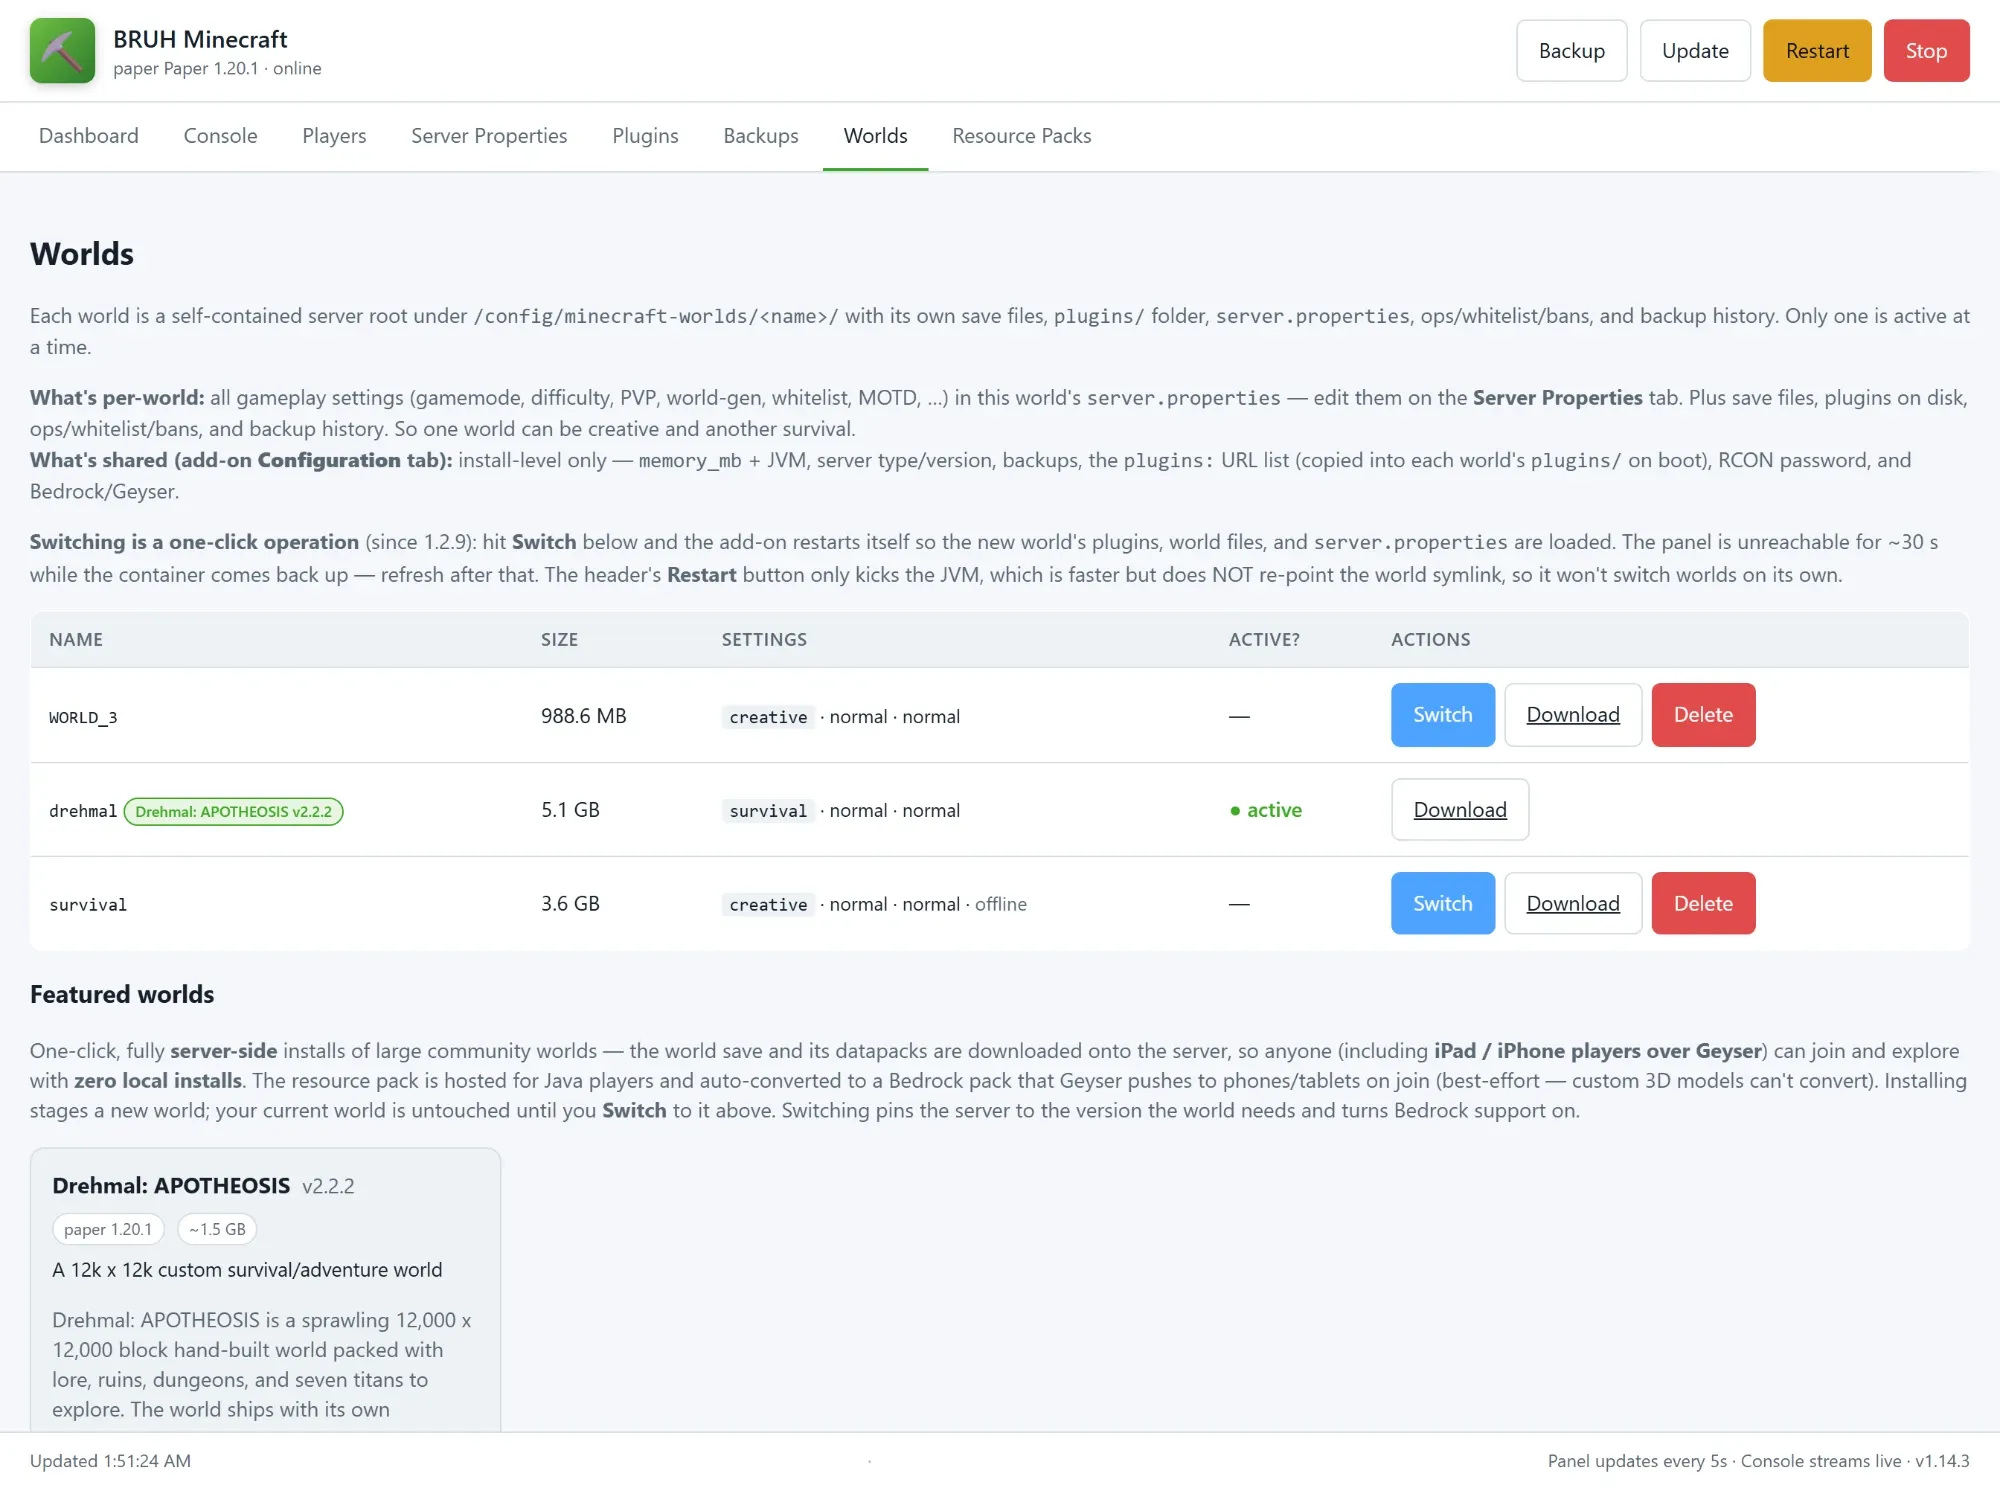Select the Worlds tab
The width and height of the screenshot is (2000, 1488).
click(x=875, y=136)
